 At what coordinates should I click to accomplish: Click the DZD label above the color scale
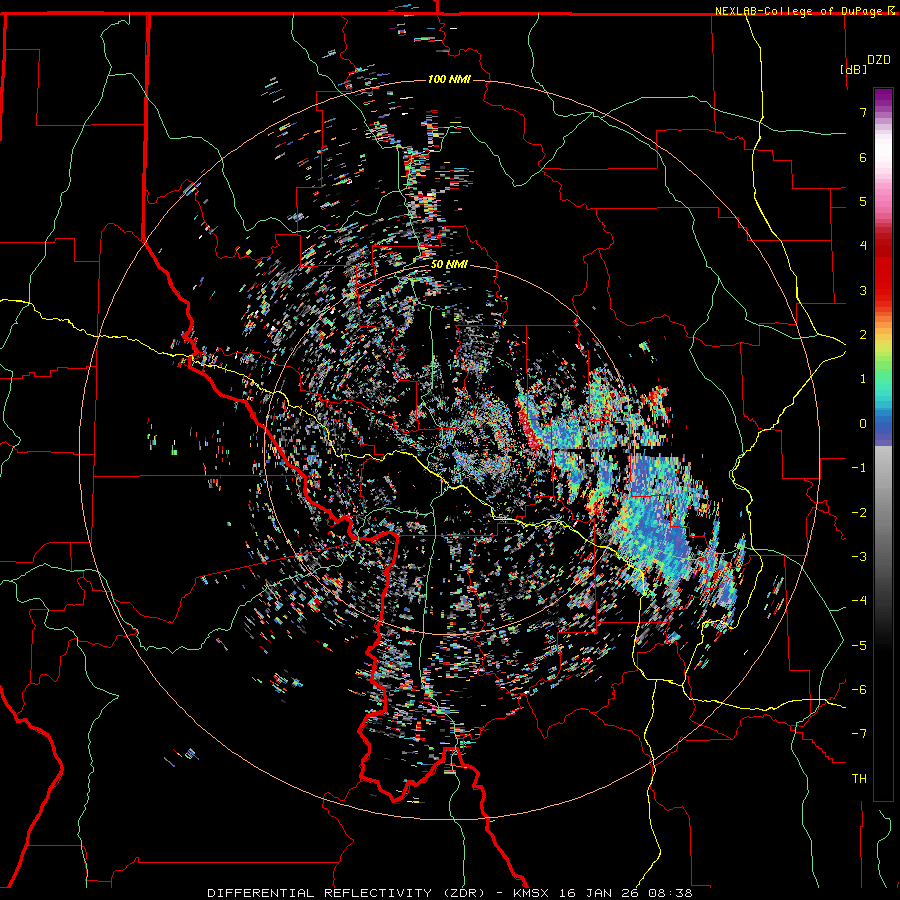pos(879,59)
